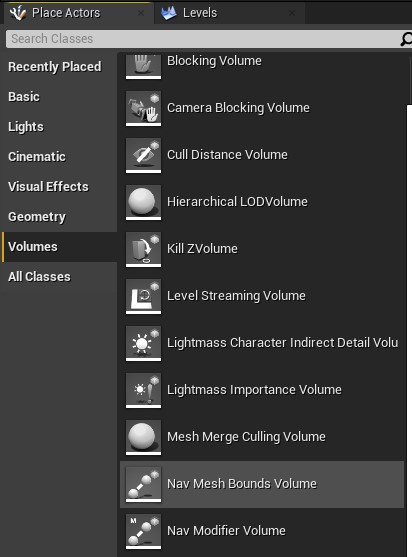Open the Lights category
The height and width of the screenshot is (557, 412).
pyautogui.click(x=26, y=126)
